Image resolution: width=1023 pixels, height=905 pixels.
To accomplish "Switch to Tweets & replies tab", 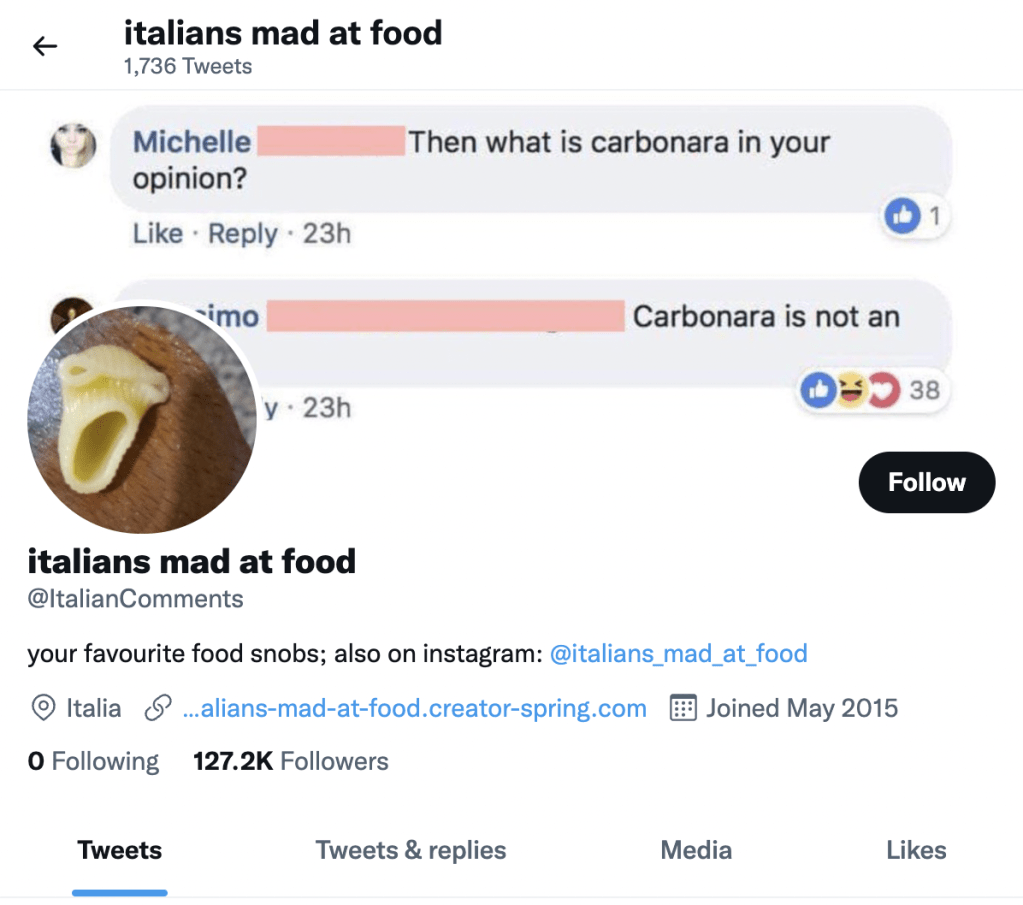I will pos(411,851).
